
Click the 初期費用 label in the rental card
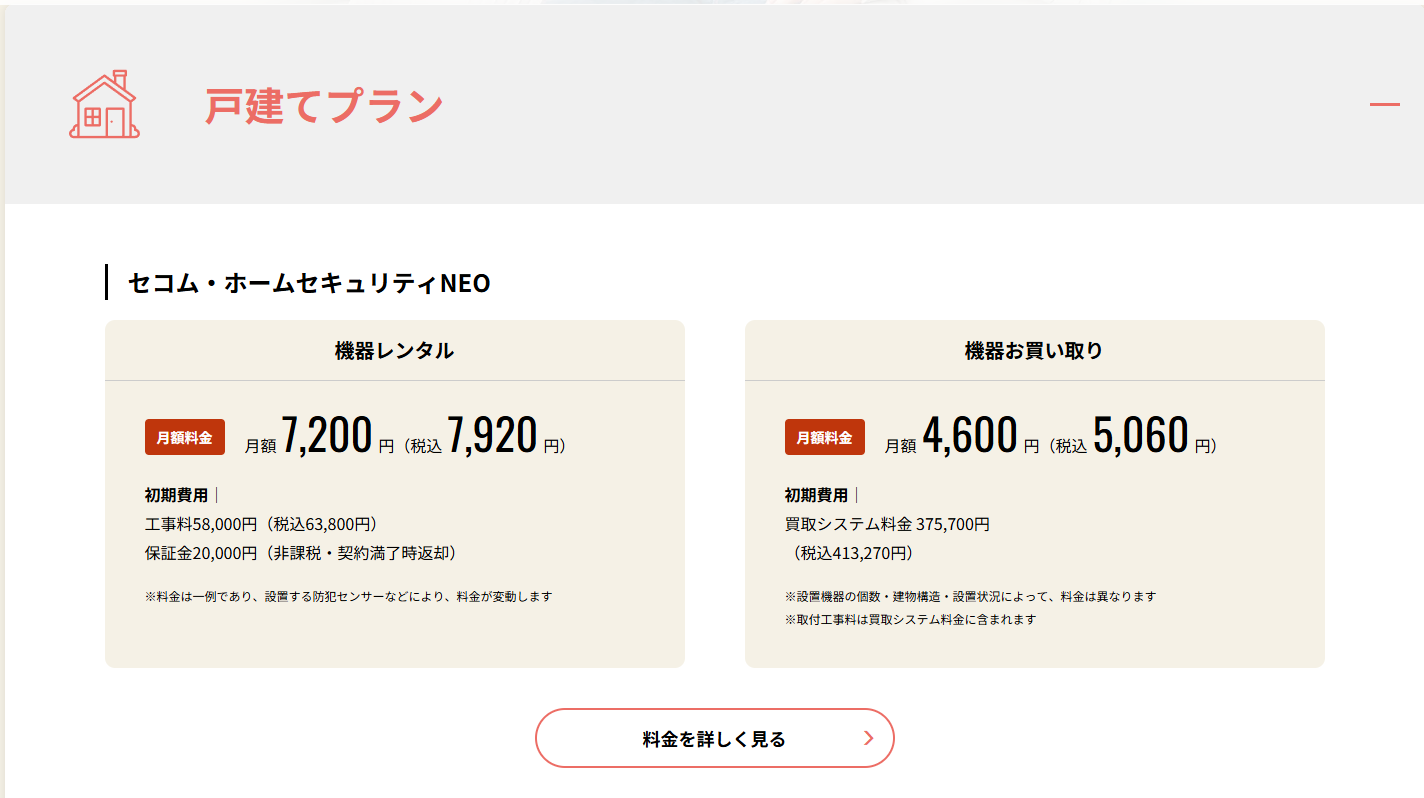click(x=176, y=495)
